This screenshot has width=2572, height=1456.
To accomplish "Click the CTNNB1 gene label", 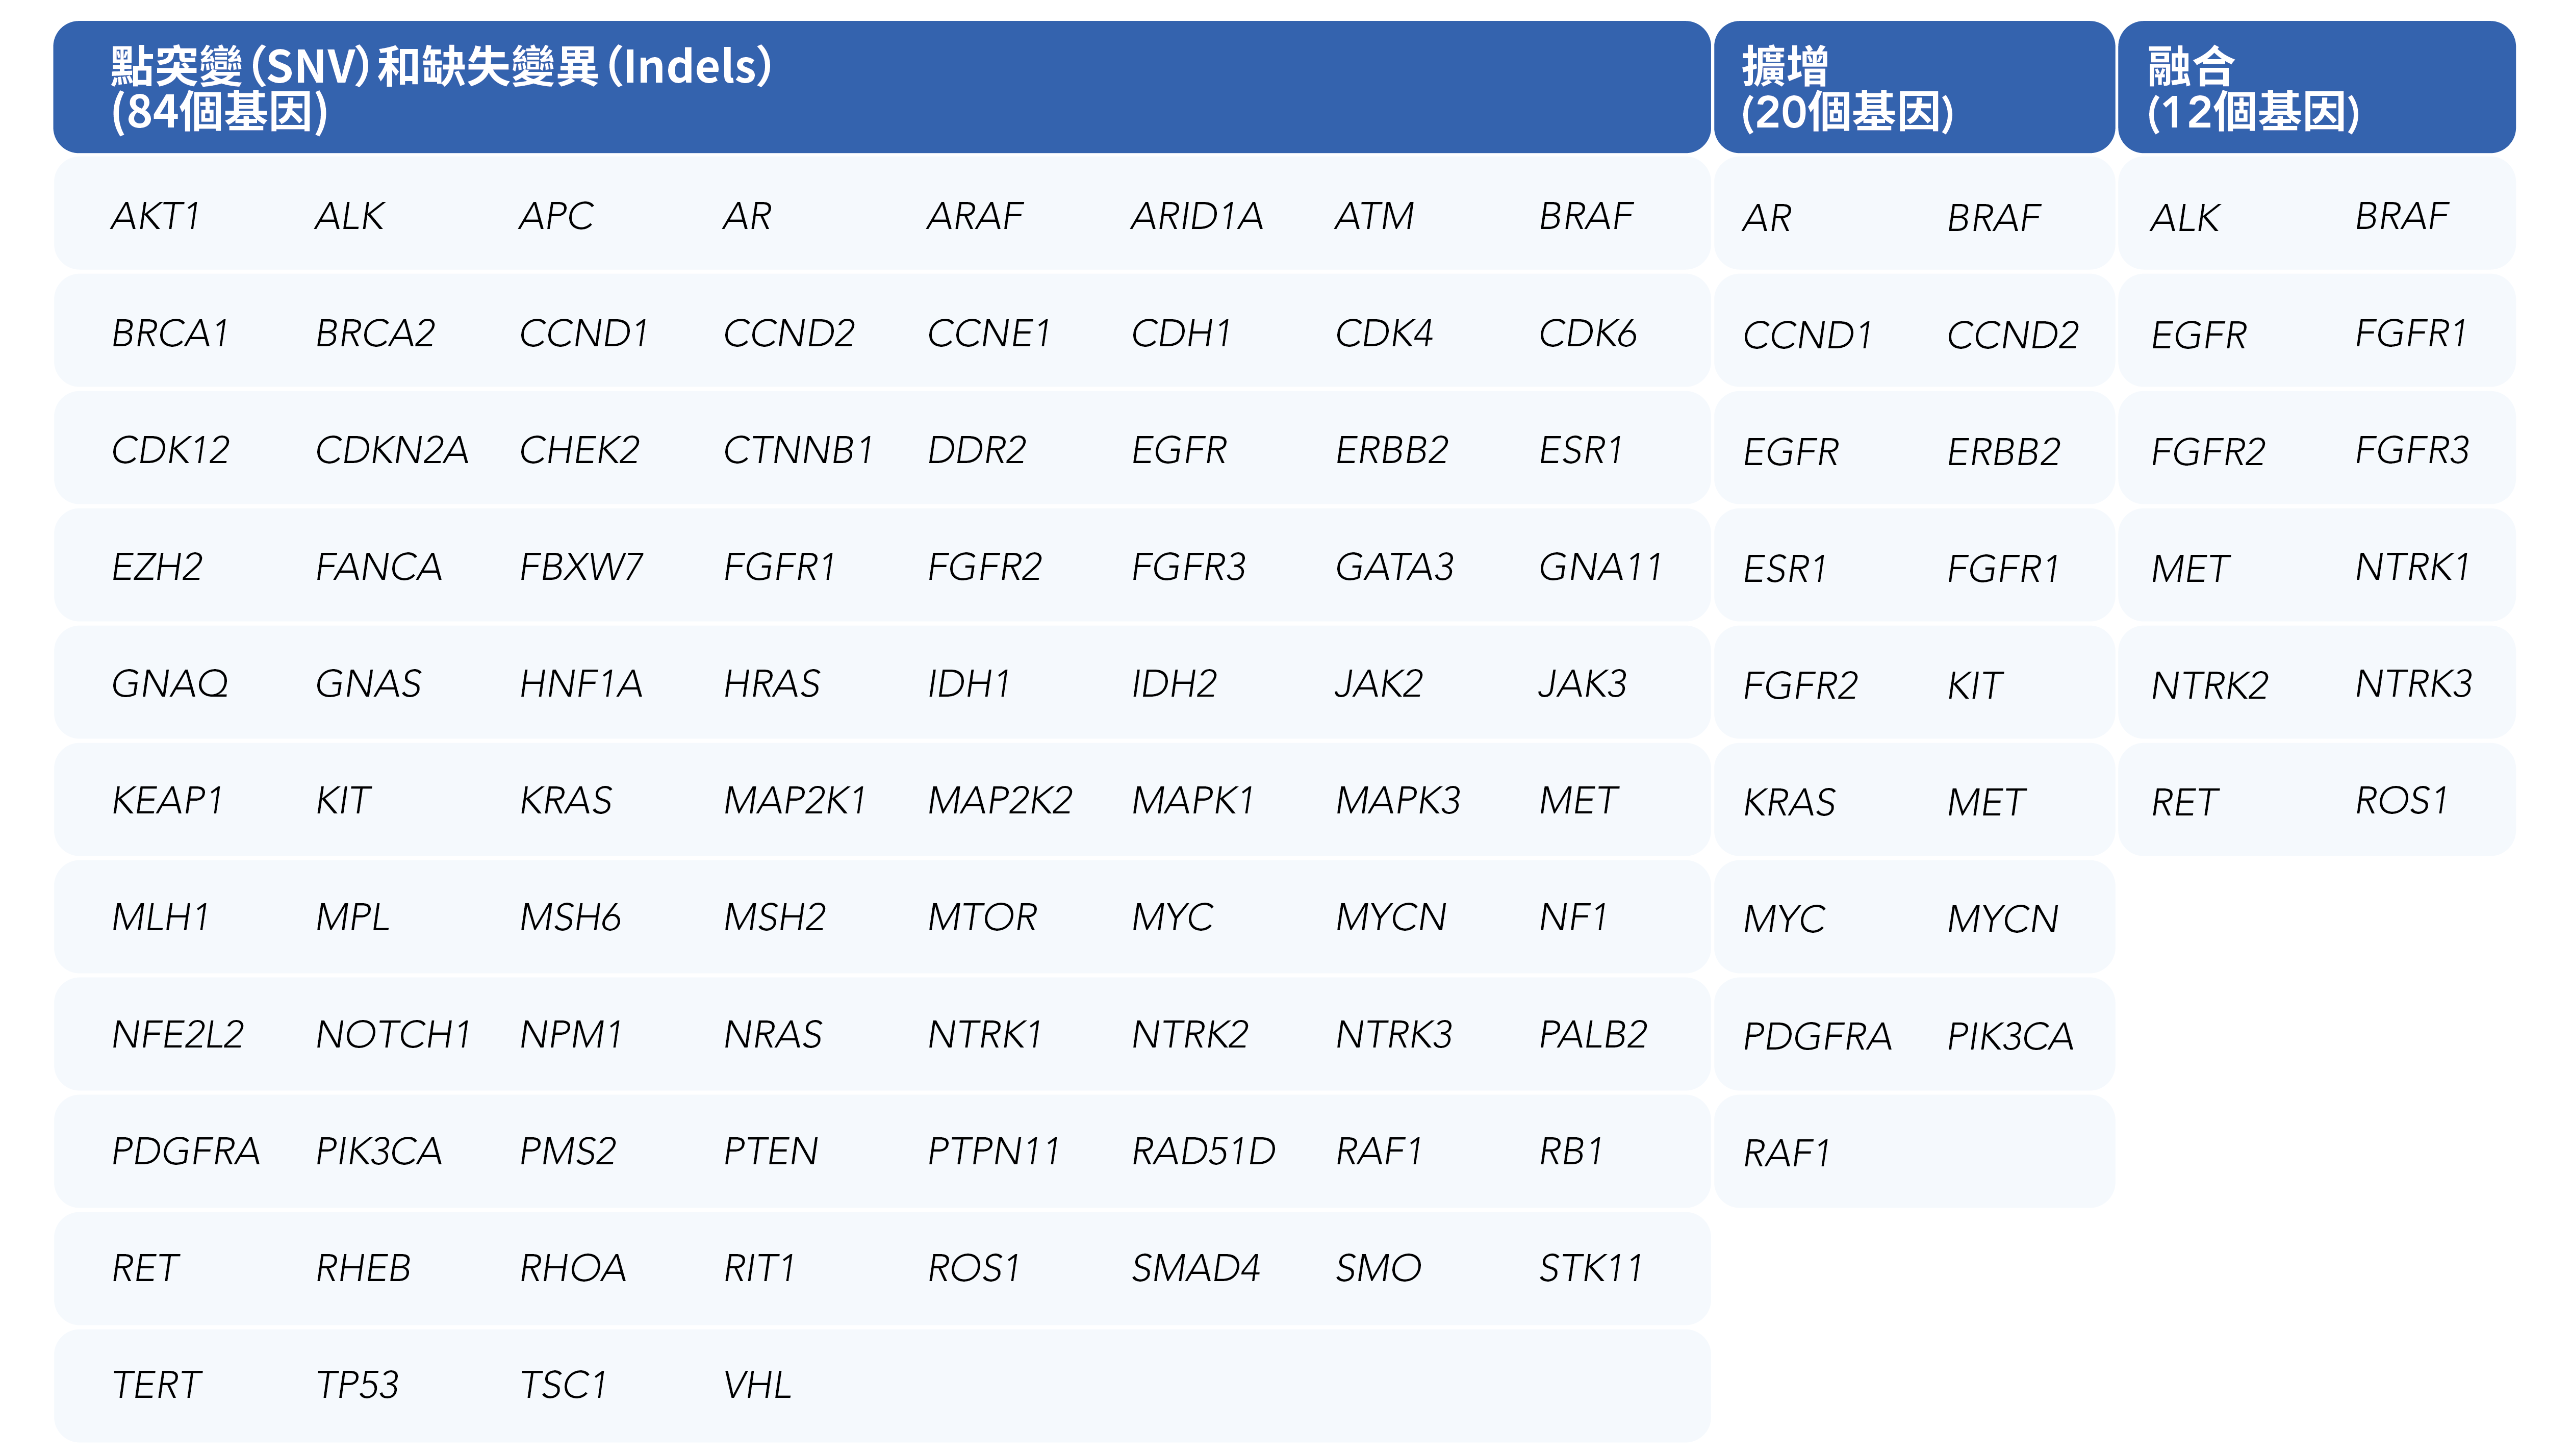I will (797, 450).
